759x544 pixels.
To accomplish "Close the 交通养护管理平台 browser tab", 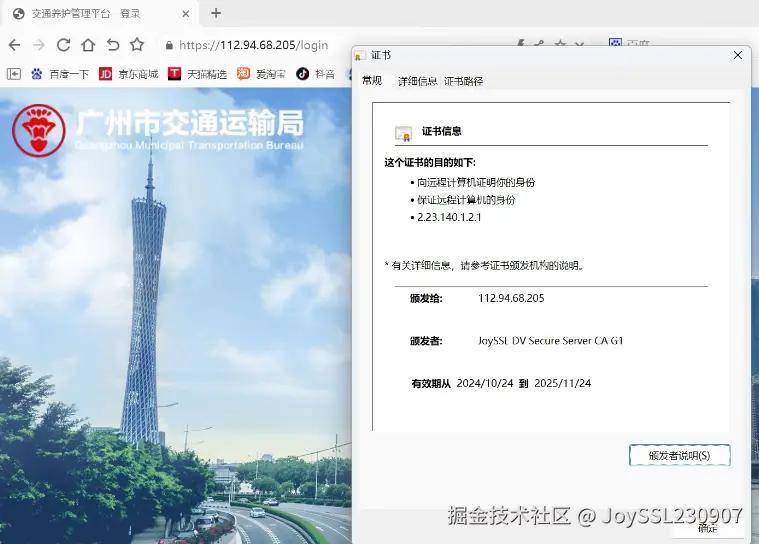I will (x=185, y=14).
